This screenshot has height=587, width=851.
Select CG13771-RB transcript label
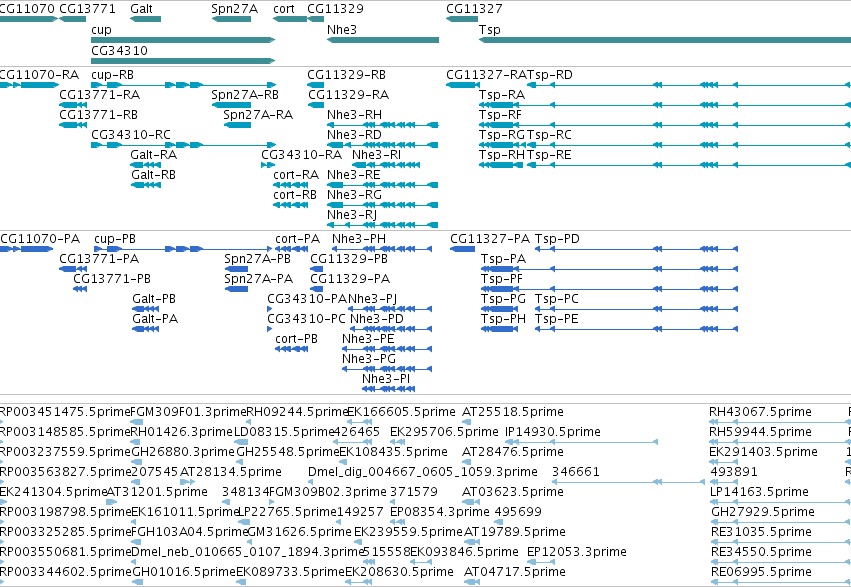98,114
